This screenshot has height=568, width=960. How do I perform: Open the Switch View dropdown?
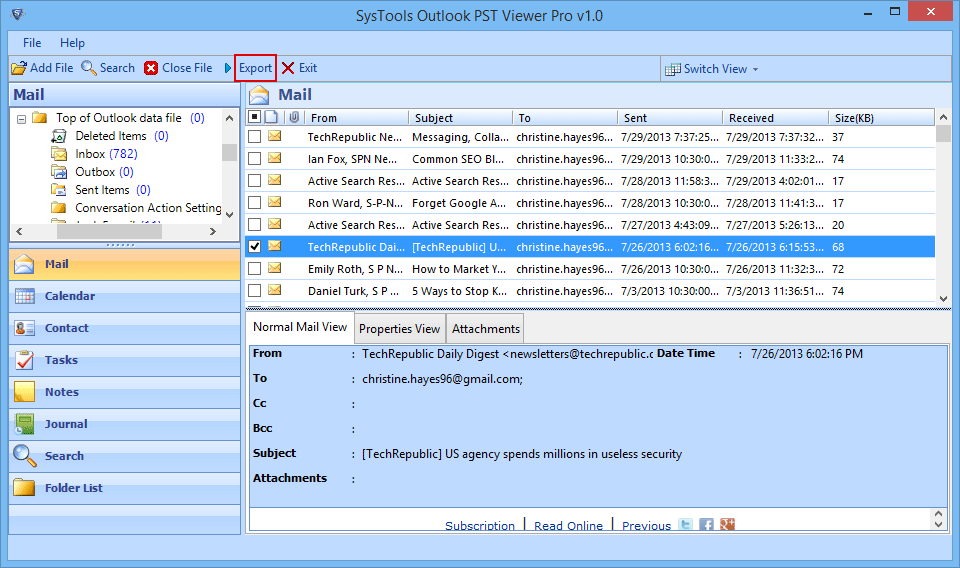click(712, 69)
